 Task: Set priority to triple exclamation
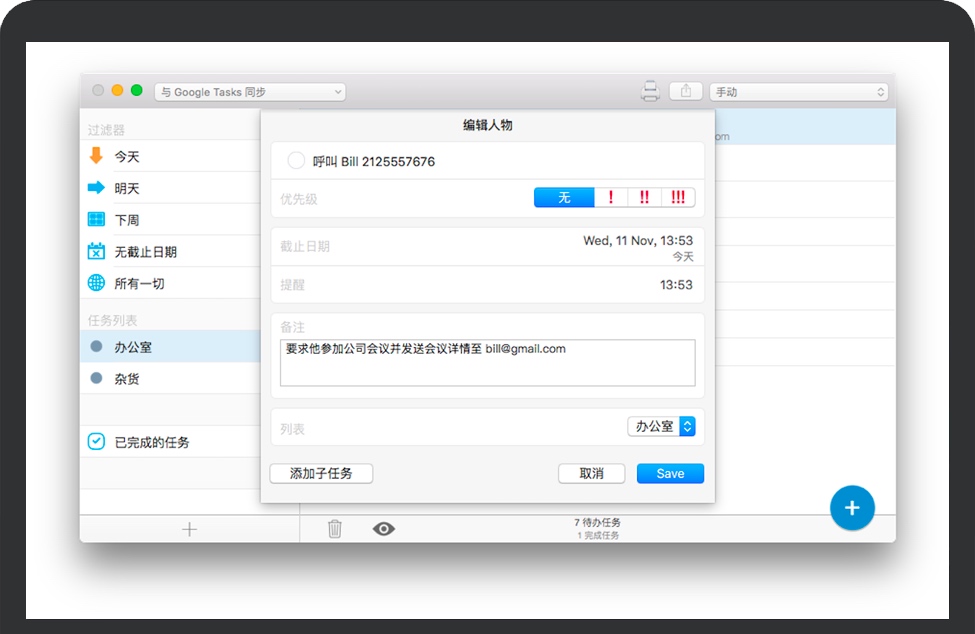pos(678,198)
